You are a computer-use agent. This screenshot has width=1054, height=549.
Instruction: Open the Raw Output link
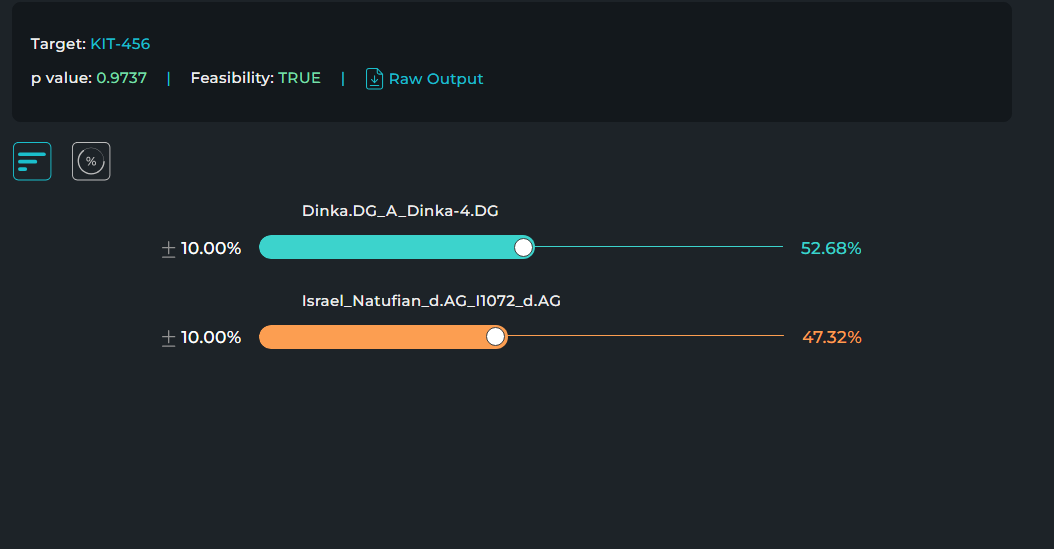(436, 79)
